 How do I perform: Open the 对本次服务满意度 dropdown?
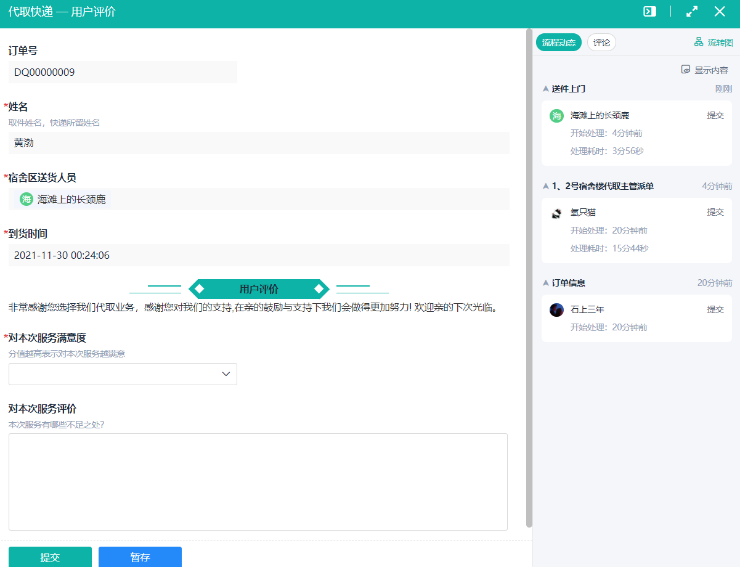pos(122,374)
